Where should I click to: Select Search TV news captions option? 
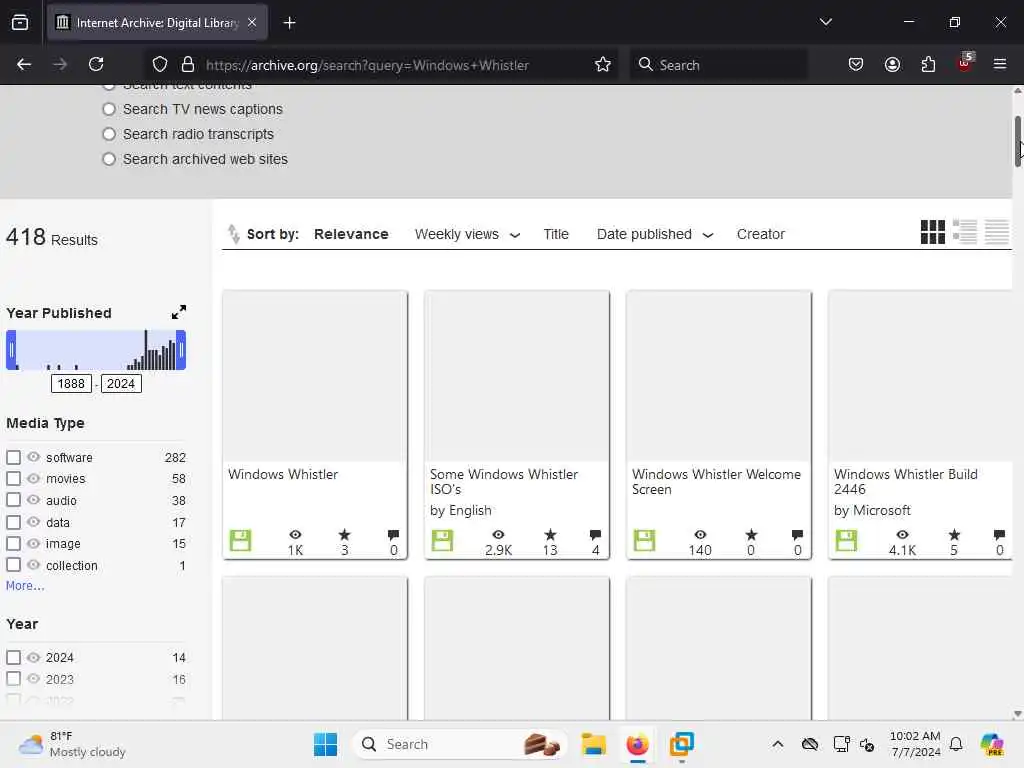[x=109, y=109]
